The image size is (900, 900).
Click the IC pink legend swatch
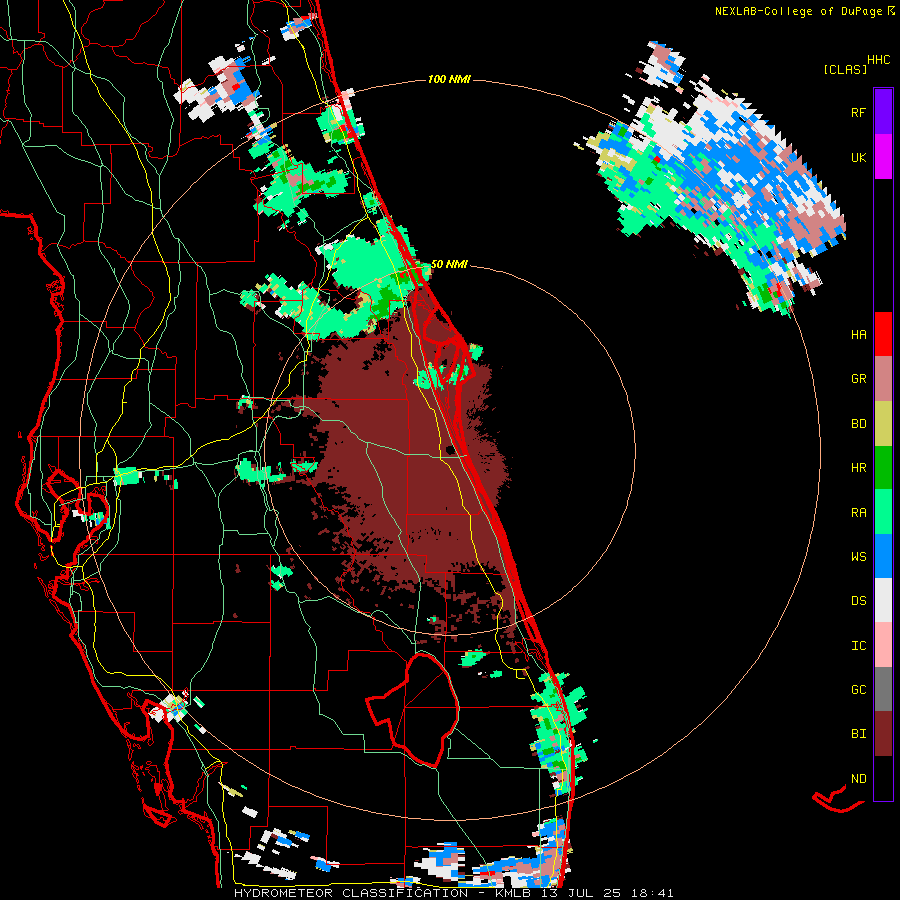tap(883, 645)
